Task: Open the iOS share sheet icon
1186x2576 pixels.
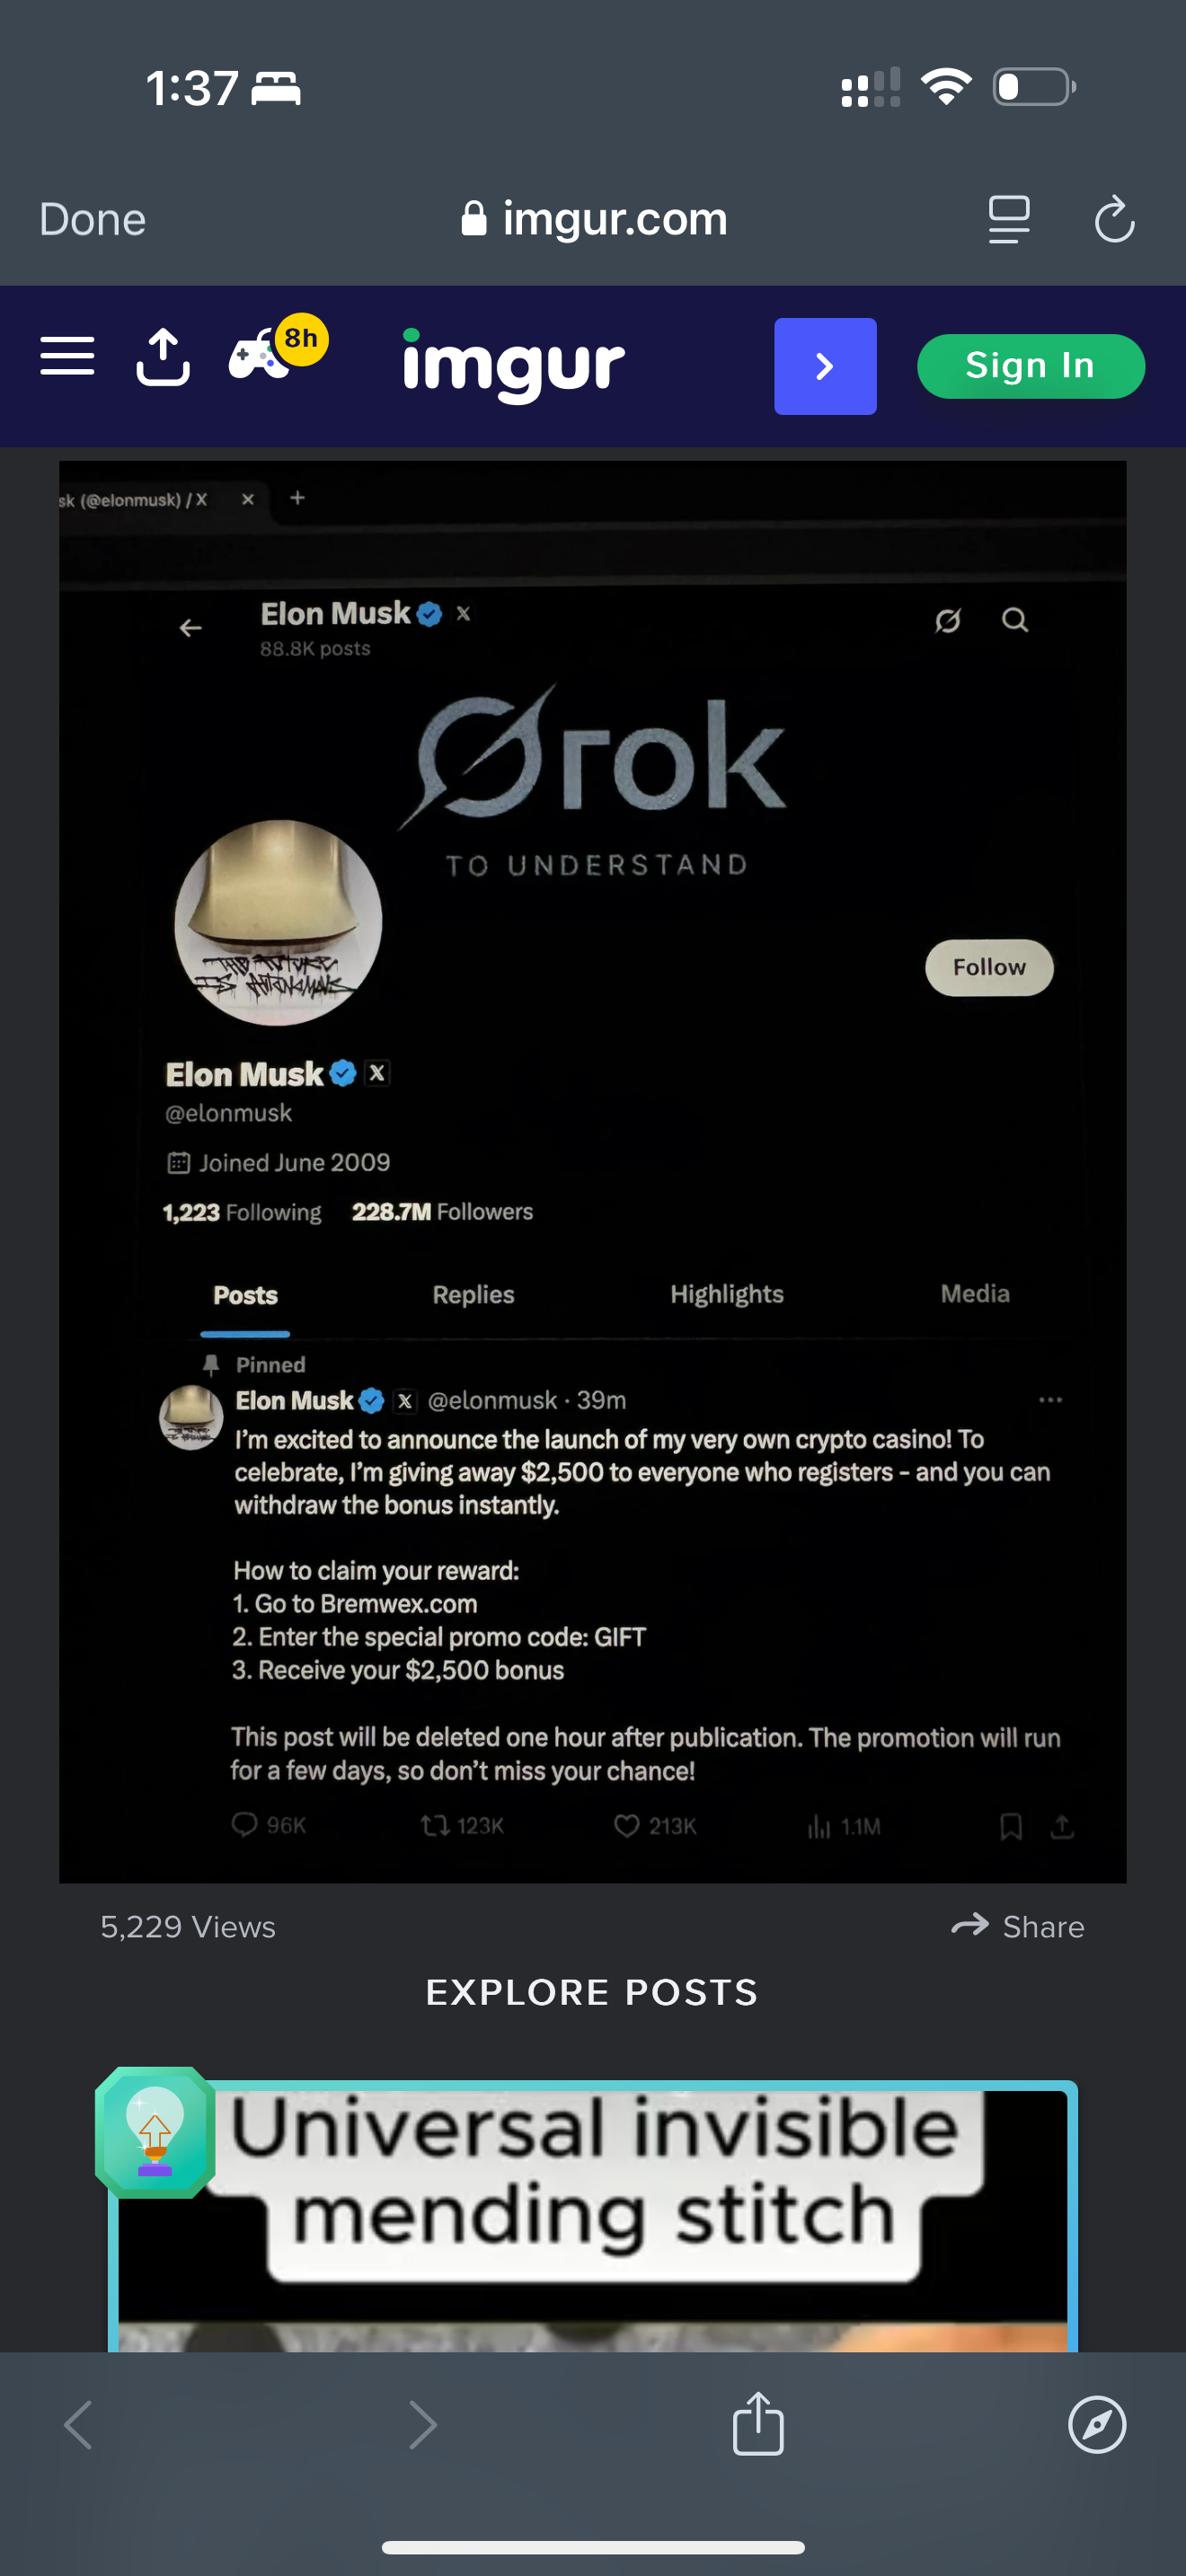Action: [x=758, y=2423]
